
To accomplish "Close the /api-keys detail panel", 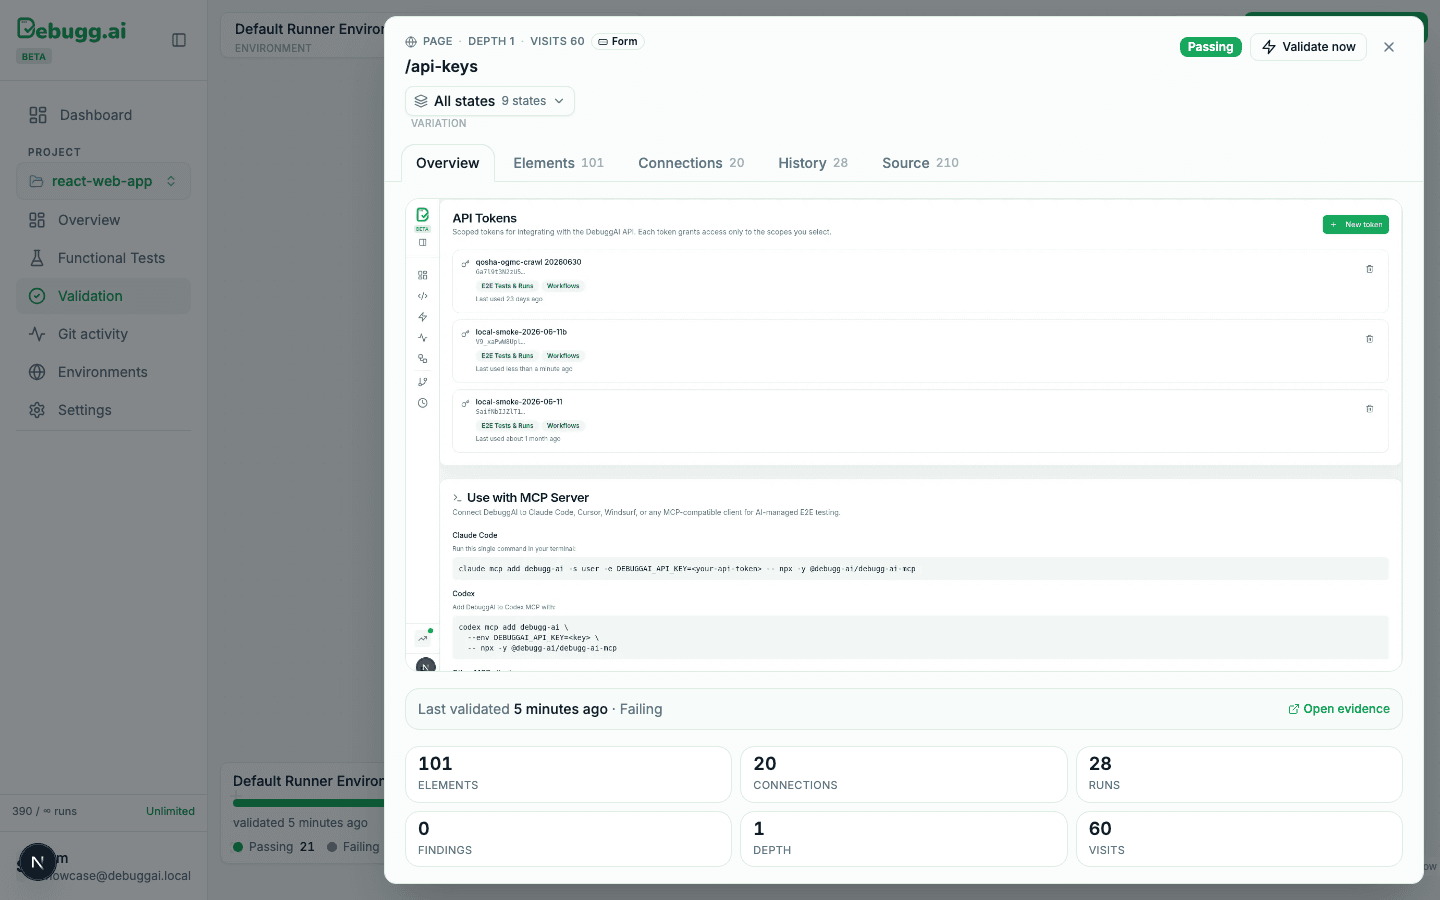I will tap(1389, 47).
